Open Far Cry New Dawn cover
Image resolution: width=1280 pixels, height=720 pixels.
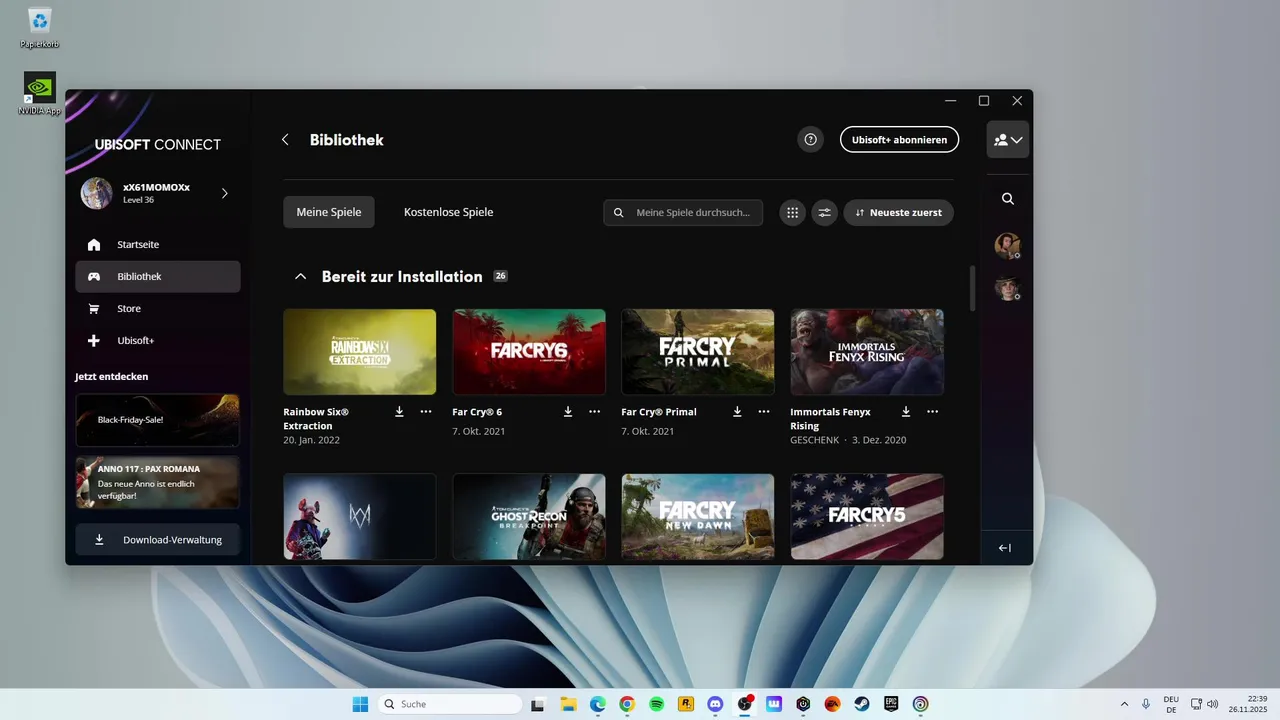point(698,517)
